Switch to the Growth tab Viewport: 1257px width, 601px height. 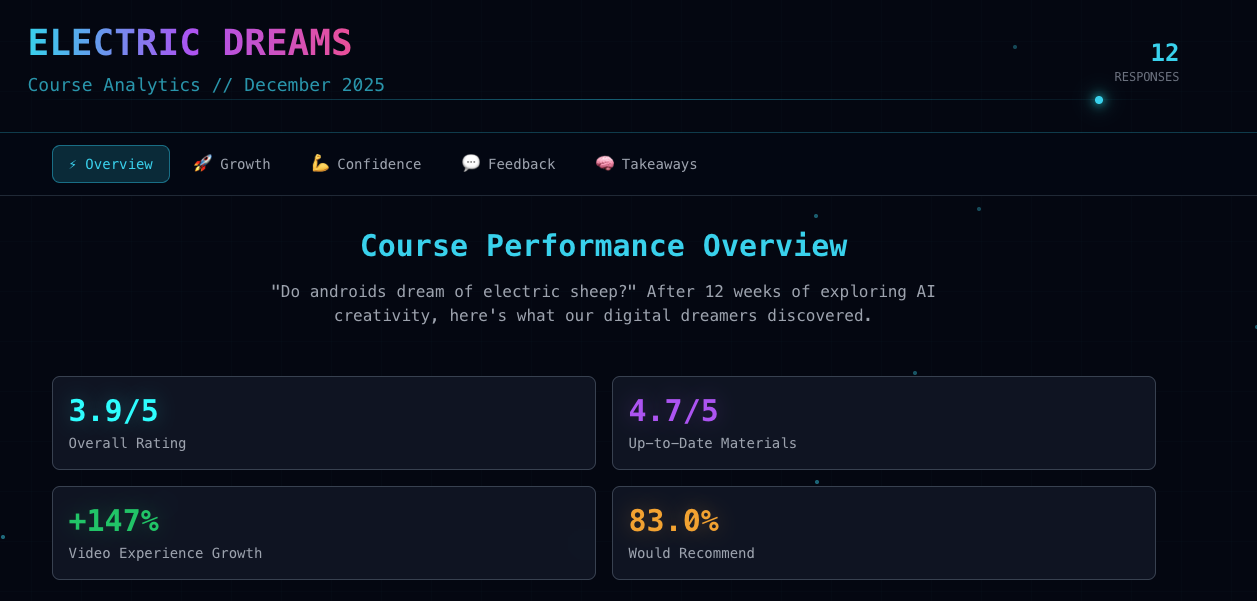point(231,163)
